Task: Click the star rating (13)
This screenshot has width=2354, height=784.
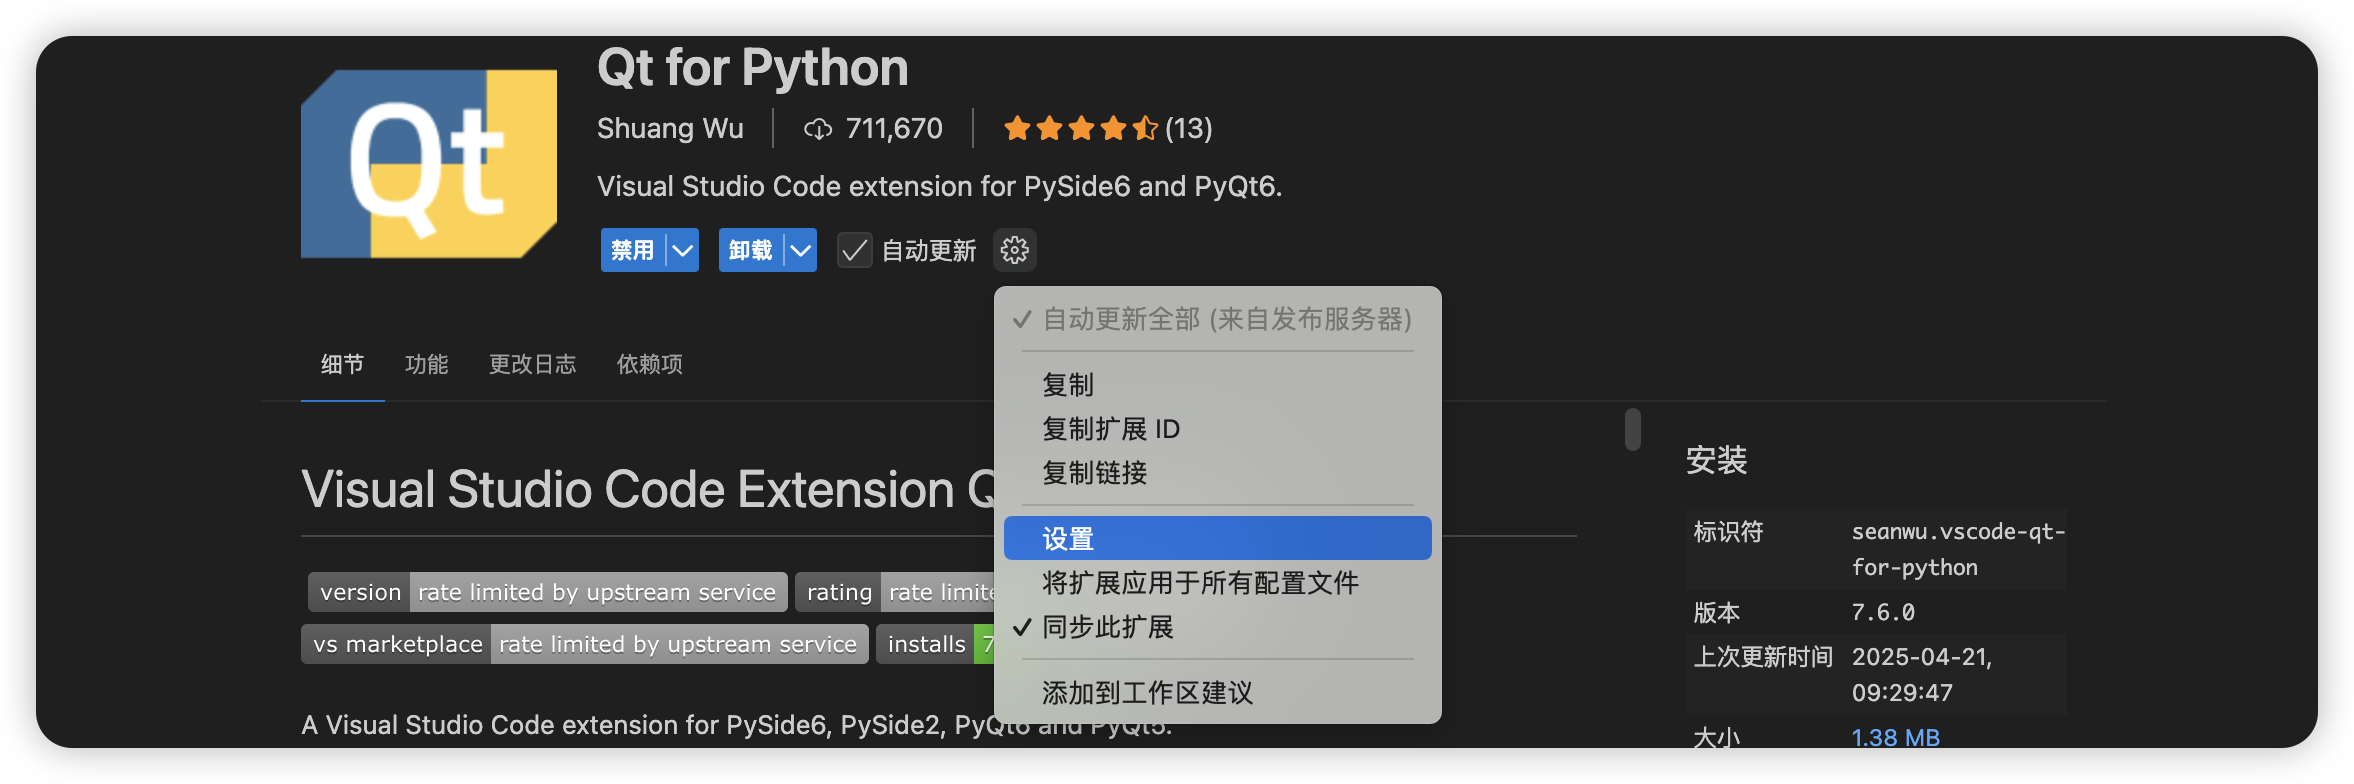Action: tap(1107, 129)
